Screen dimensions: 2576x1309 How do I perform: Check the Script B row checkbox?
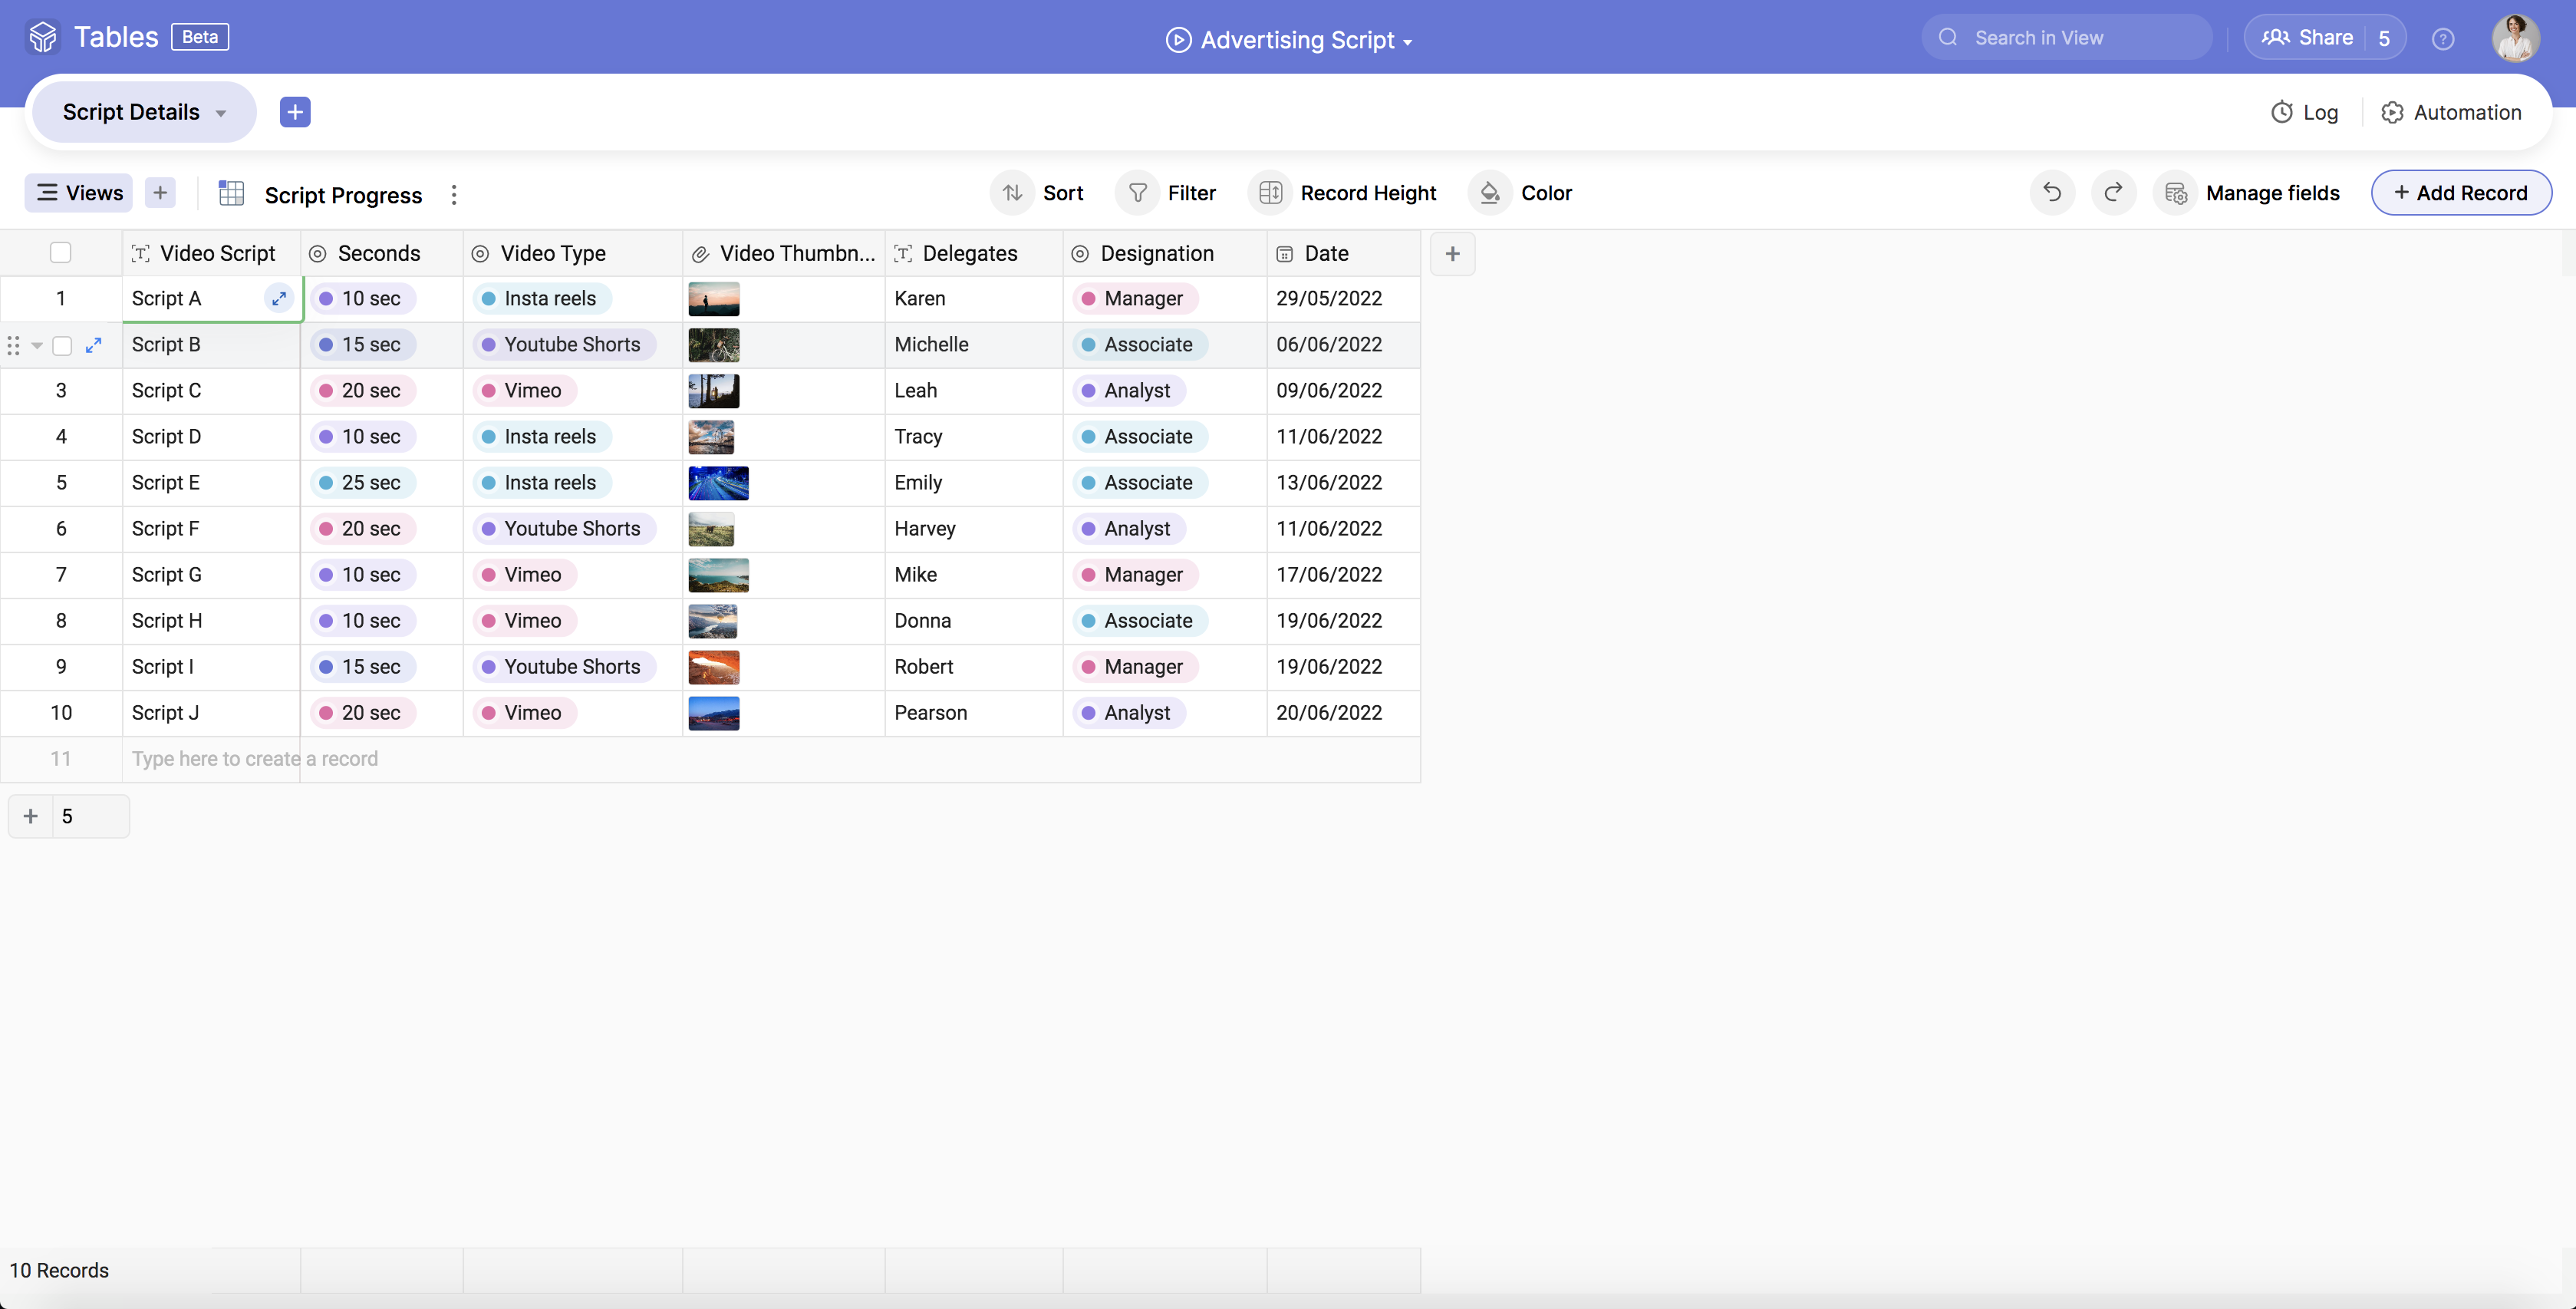(62, 345)
